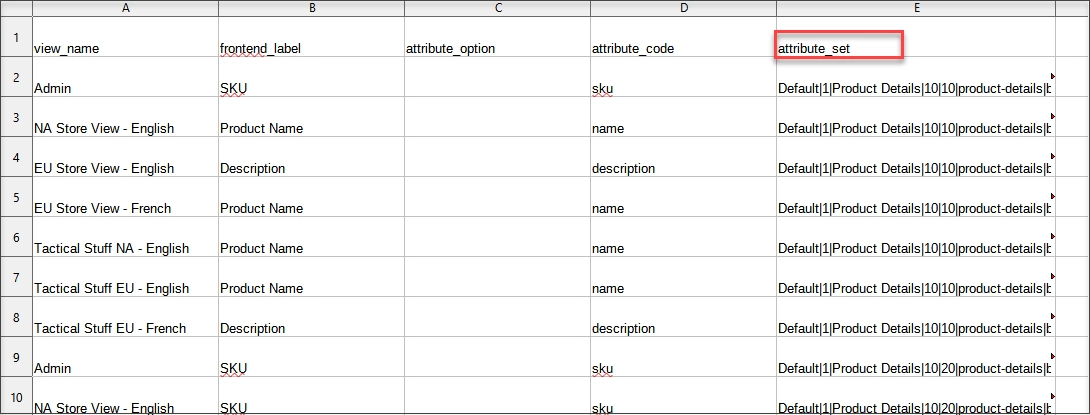Click the attribute_set header cell
This screenshot has height=415, width=1090.
tap(916, 37)
